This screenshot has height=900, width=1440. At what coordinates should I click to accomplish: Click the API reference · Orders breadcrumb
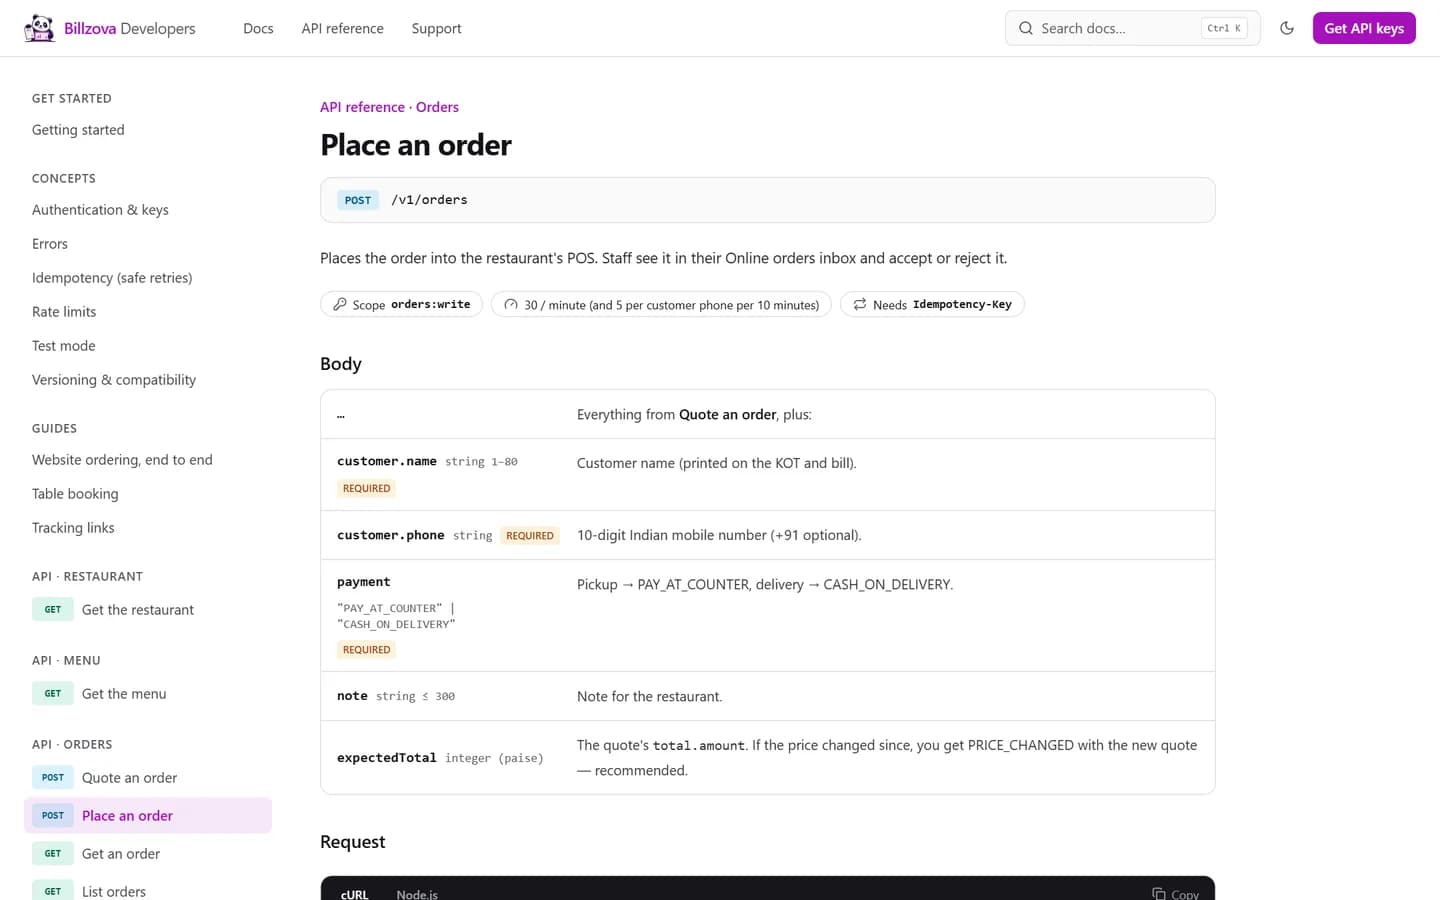coord(389,107)
